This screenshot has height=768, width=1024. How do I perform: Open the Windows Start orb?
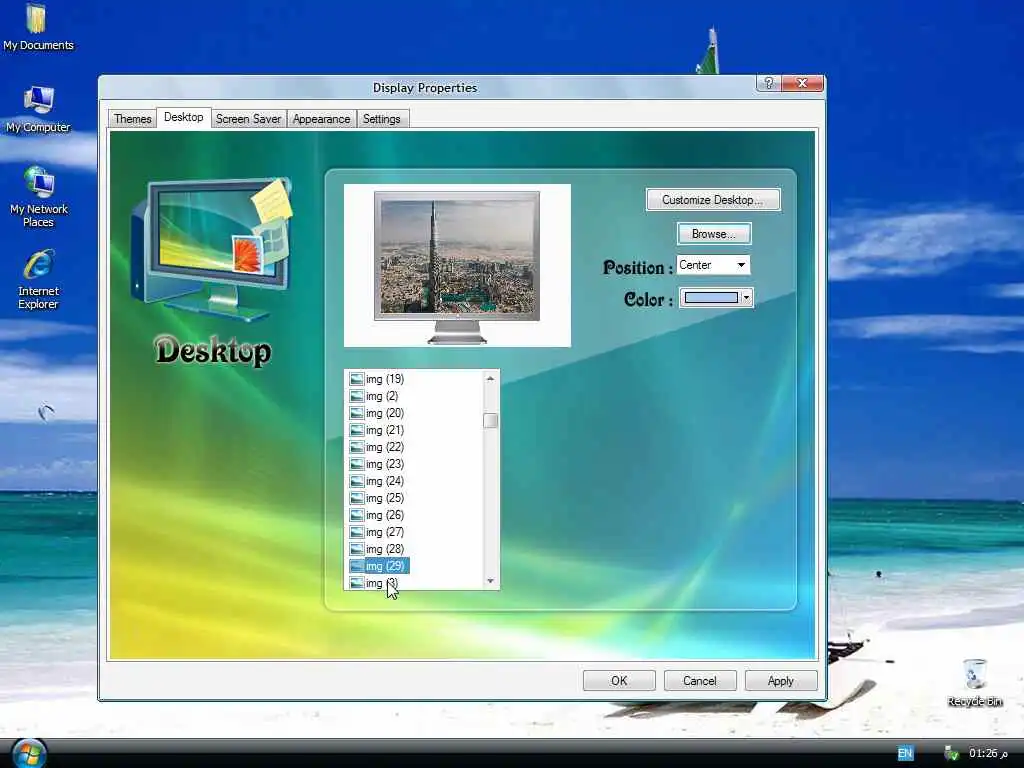[x=28, y=753]
